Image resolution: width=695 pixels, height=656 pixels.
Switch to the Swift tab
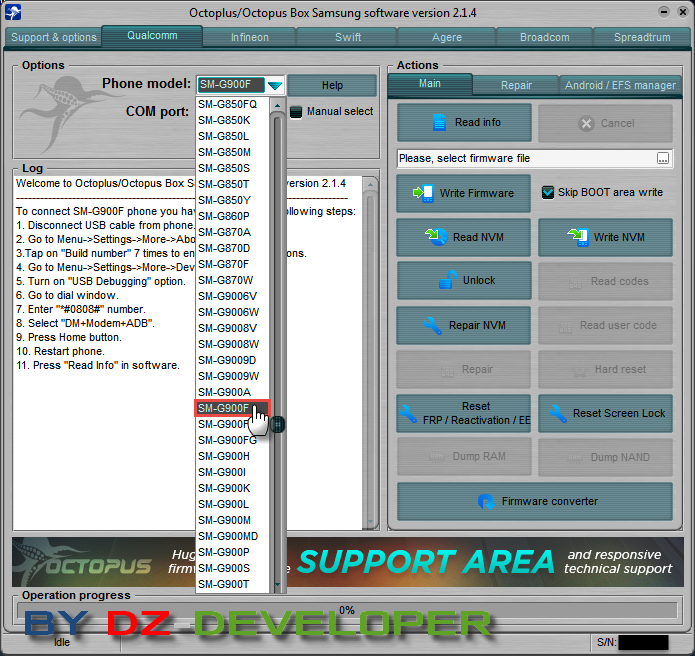click(348, 37)
